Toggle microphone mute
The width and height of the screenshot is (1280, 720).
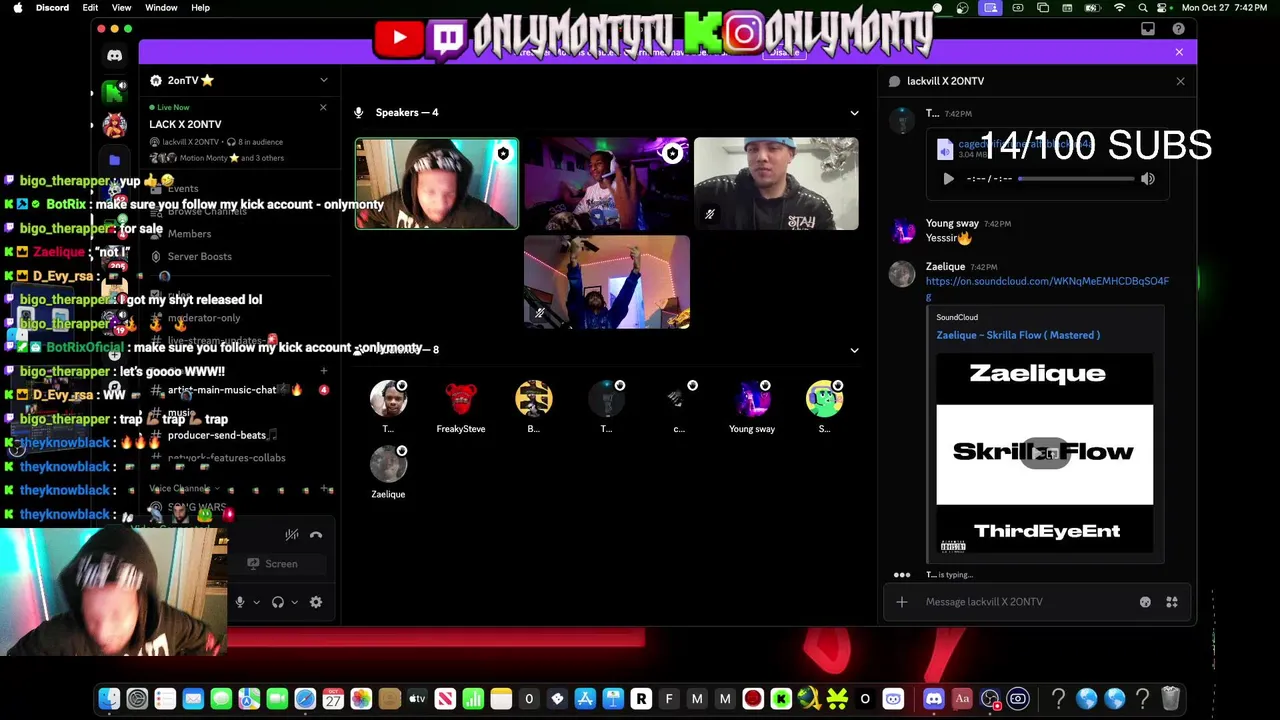[x=239, y=602]
